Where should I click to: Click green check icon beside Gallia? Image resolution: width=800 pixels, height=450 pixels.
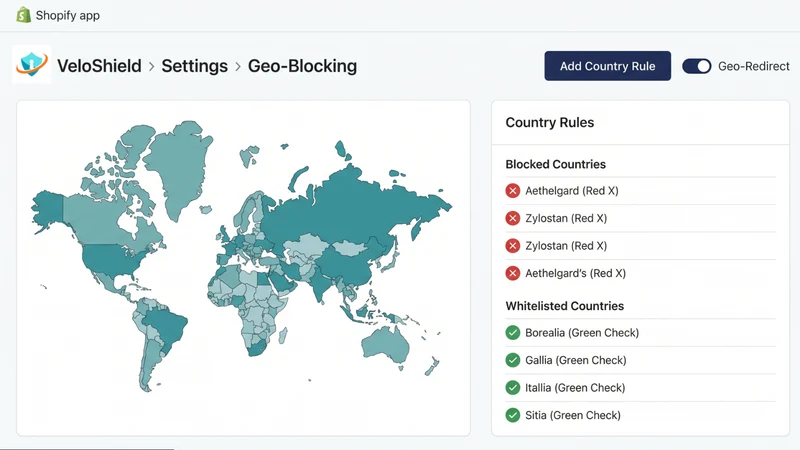pyautogui.click(x=512, y=360)
